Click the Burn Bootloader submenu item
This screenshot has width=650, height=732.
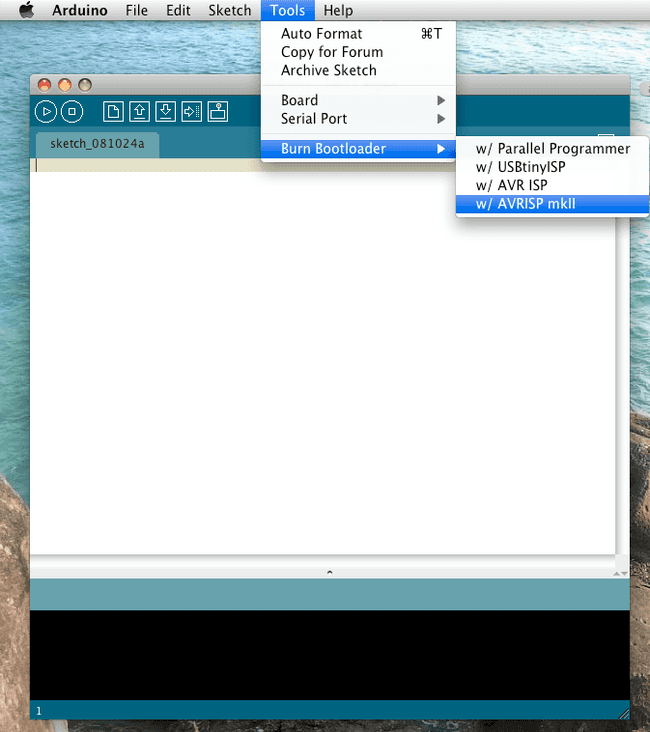click(333, 149)
